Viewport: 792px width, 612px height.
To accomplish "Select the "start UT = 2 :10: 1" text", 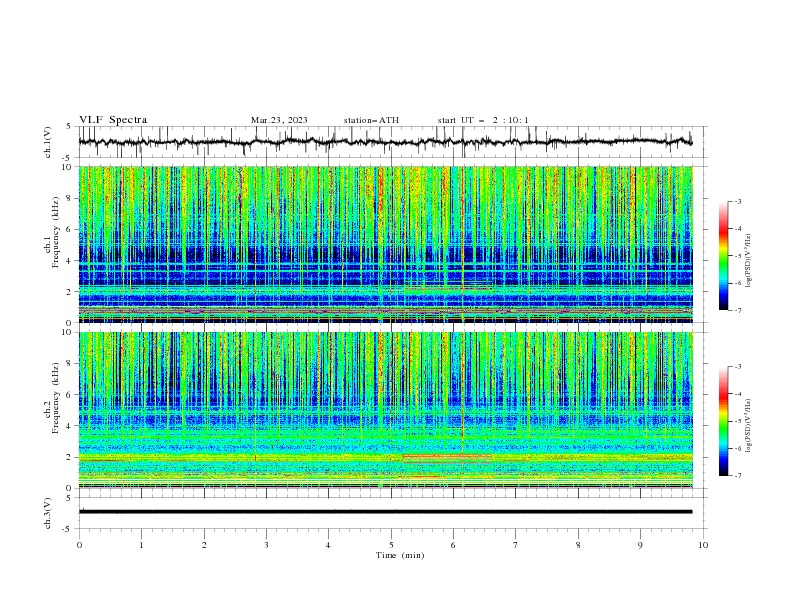I will (x=483, y=120).
